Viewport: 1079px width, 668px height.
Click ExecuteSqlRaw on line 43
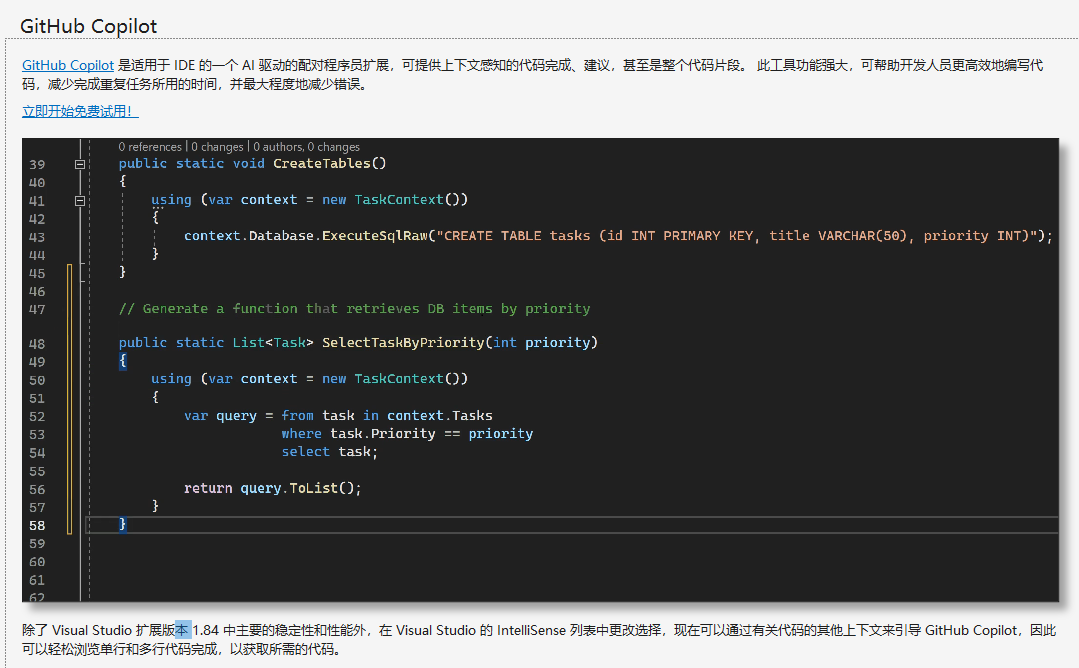click(375, 236)
